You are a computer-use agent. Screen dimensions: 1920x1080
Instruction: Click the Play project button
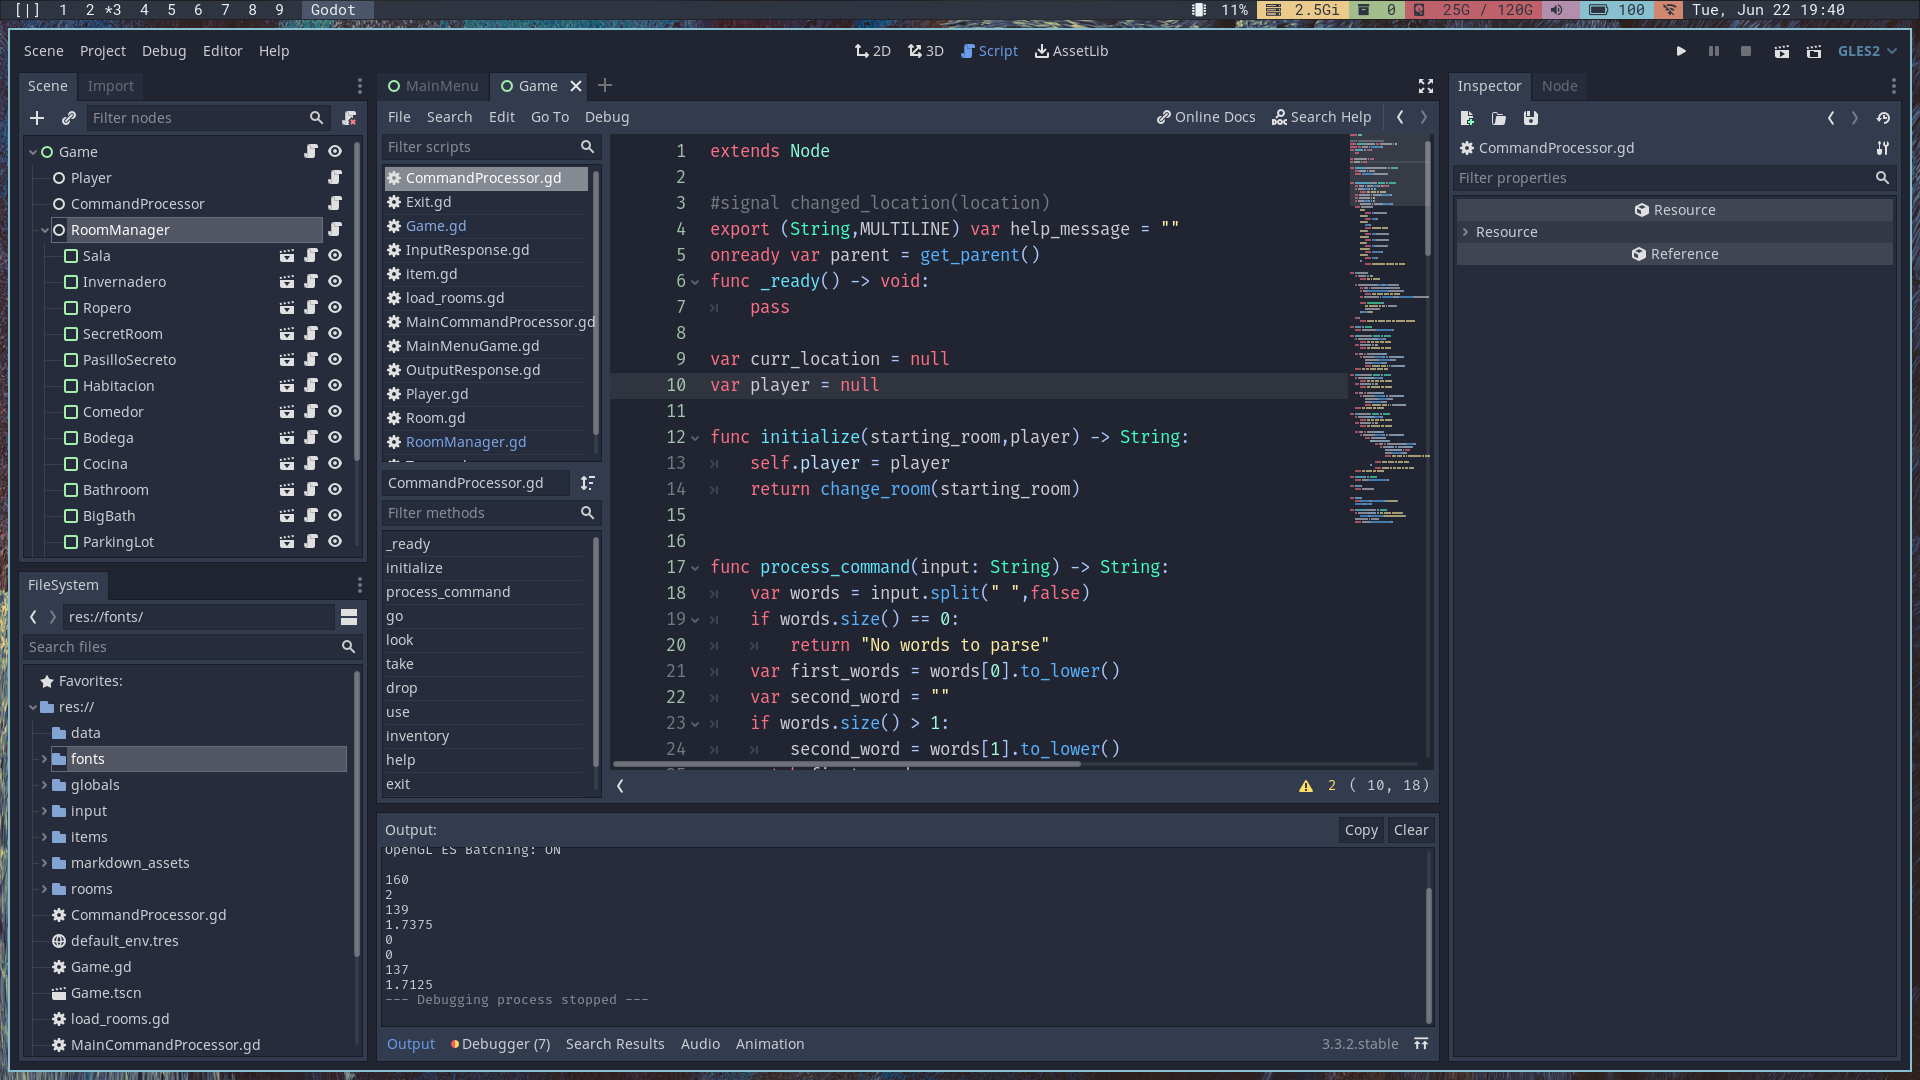(x=1681, y=51)
